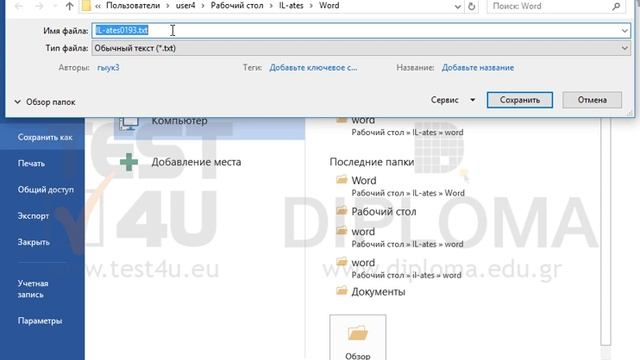Image resolution: width=640 pixels, height=360 pixels.
Task: Open the file type combo box
Action: coord(361,48)
